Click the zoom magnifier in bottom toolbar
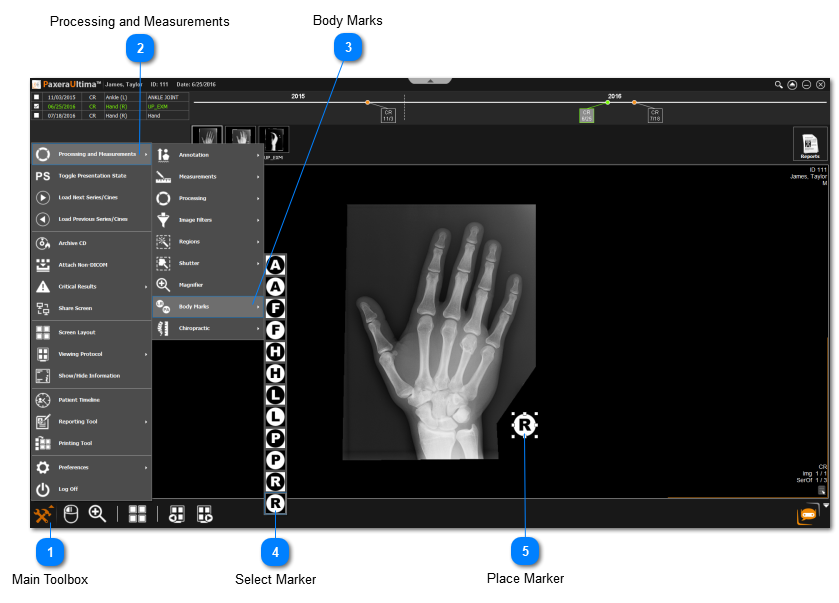Image resolution: width=839 pixels, height=603 pixels. (97, 514)
